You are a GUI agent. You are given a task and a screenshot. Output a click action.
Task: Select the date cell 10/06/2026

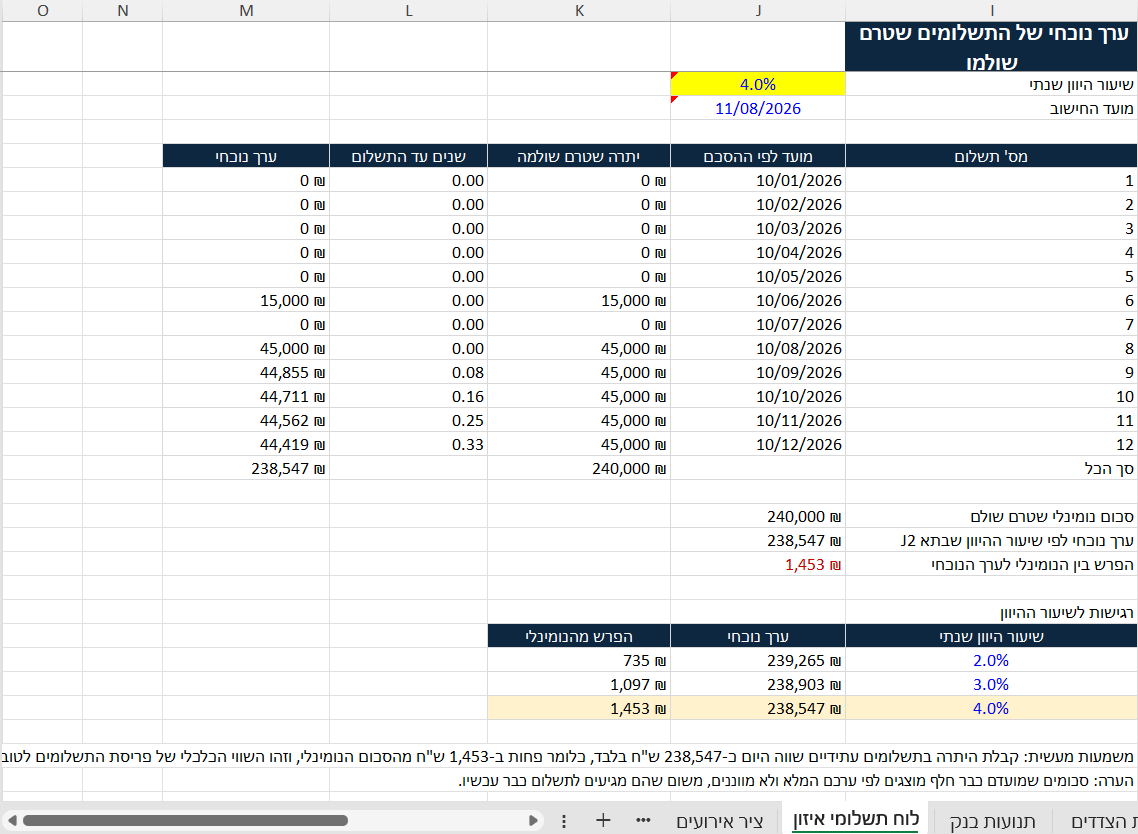pos(758,300)
